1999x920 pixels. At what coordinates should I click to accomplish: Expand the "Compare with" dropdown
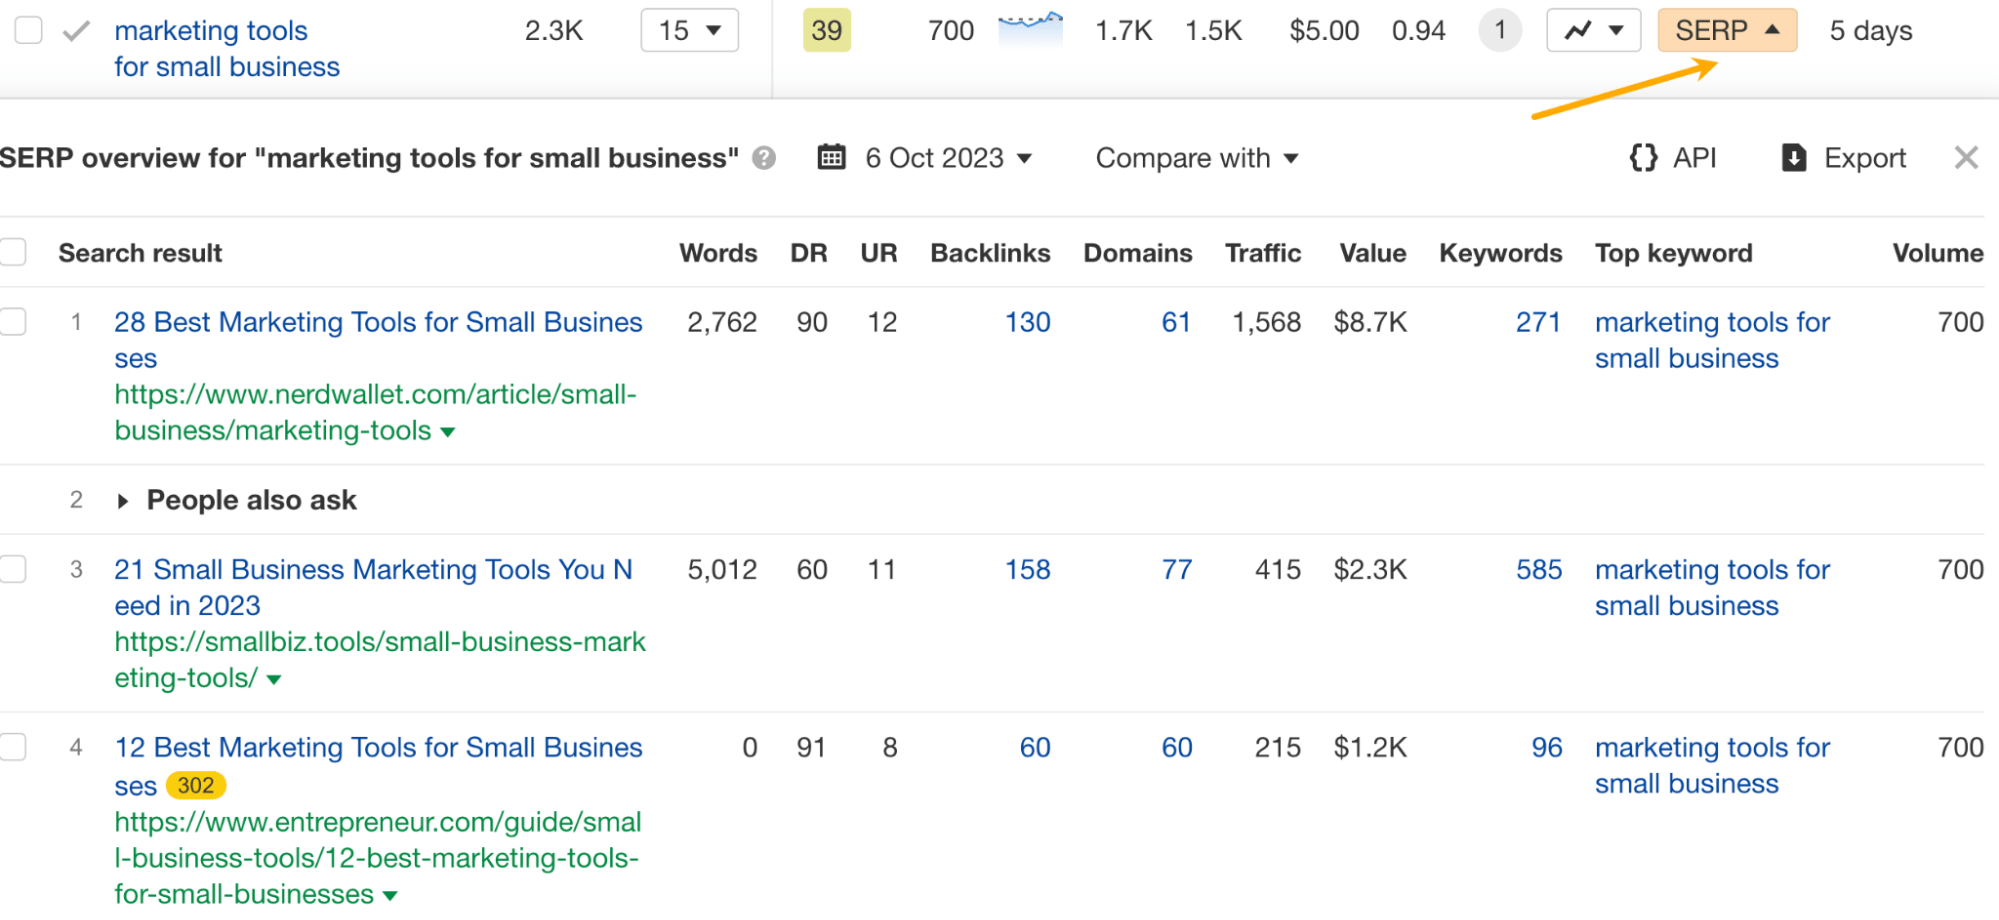click(1197, 157)
